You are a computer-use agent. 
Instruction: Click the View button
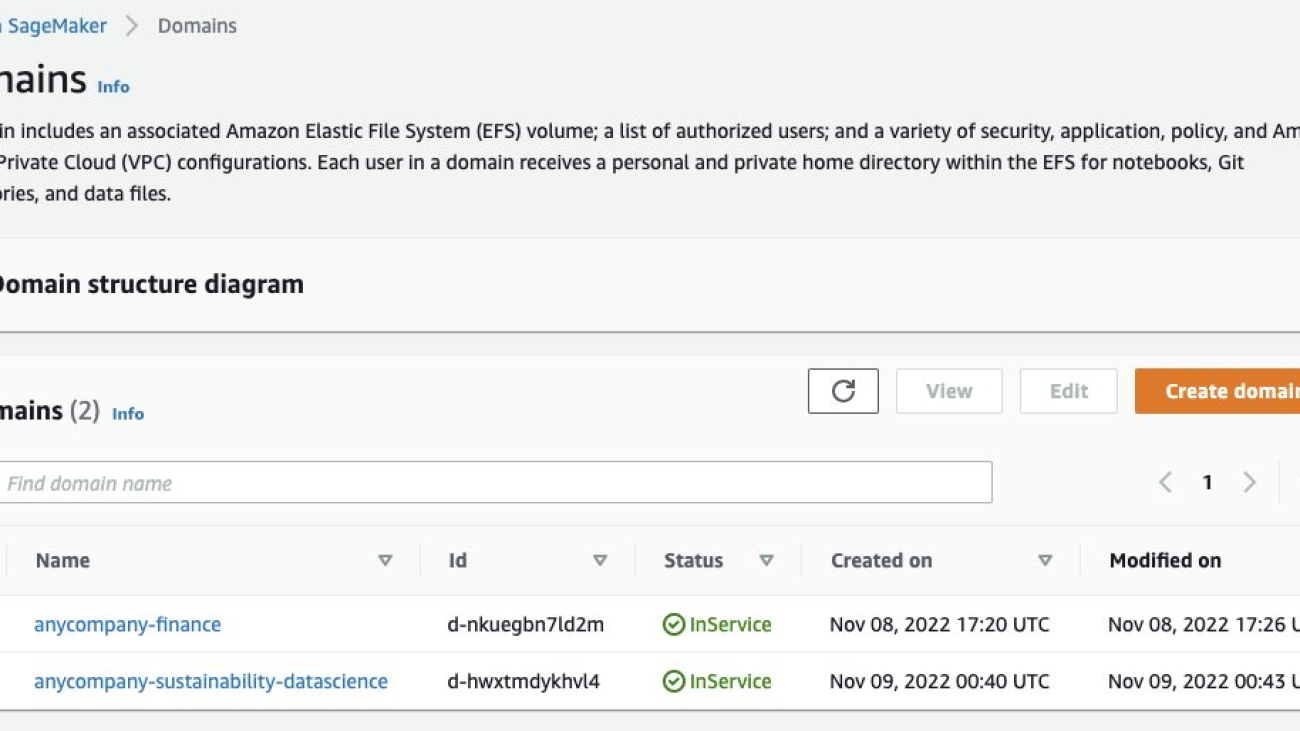(949, 391)
